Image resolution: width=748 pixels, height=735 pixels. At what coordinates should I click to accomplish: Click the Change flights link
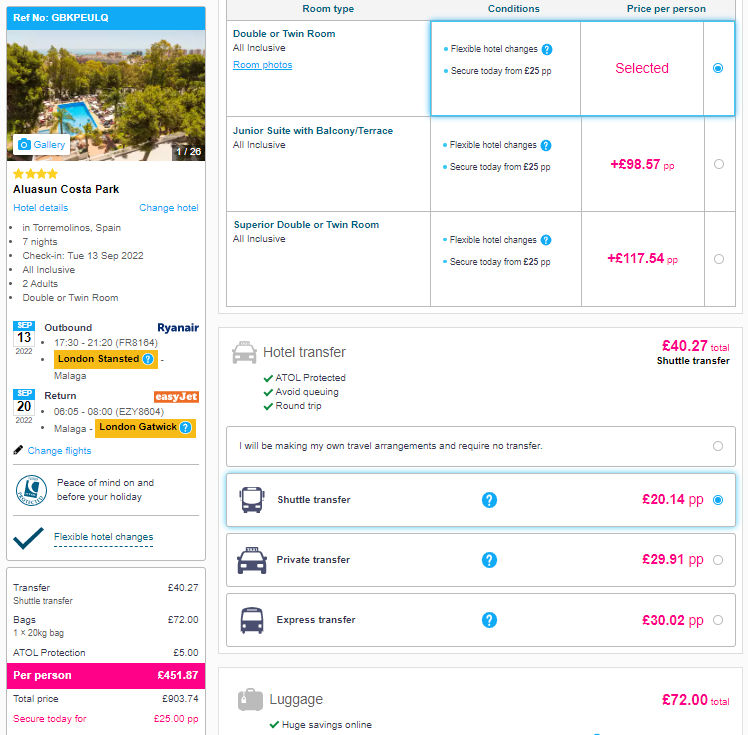click(59, 451)
